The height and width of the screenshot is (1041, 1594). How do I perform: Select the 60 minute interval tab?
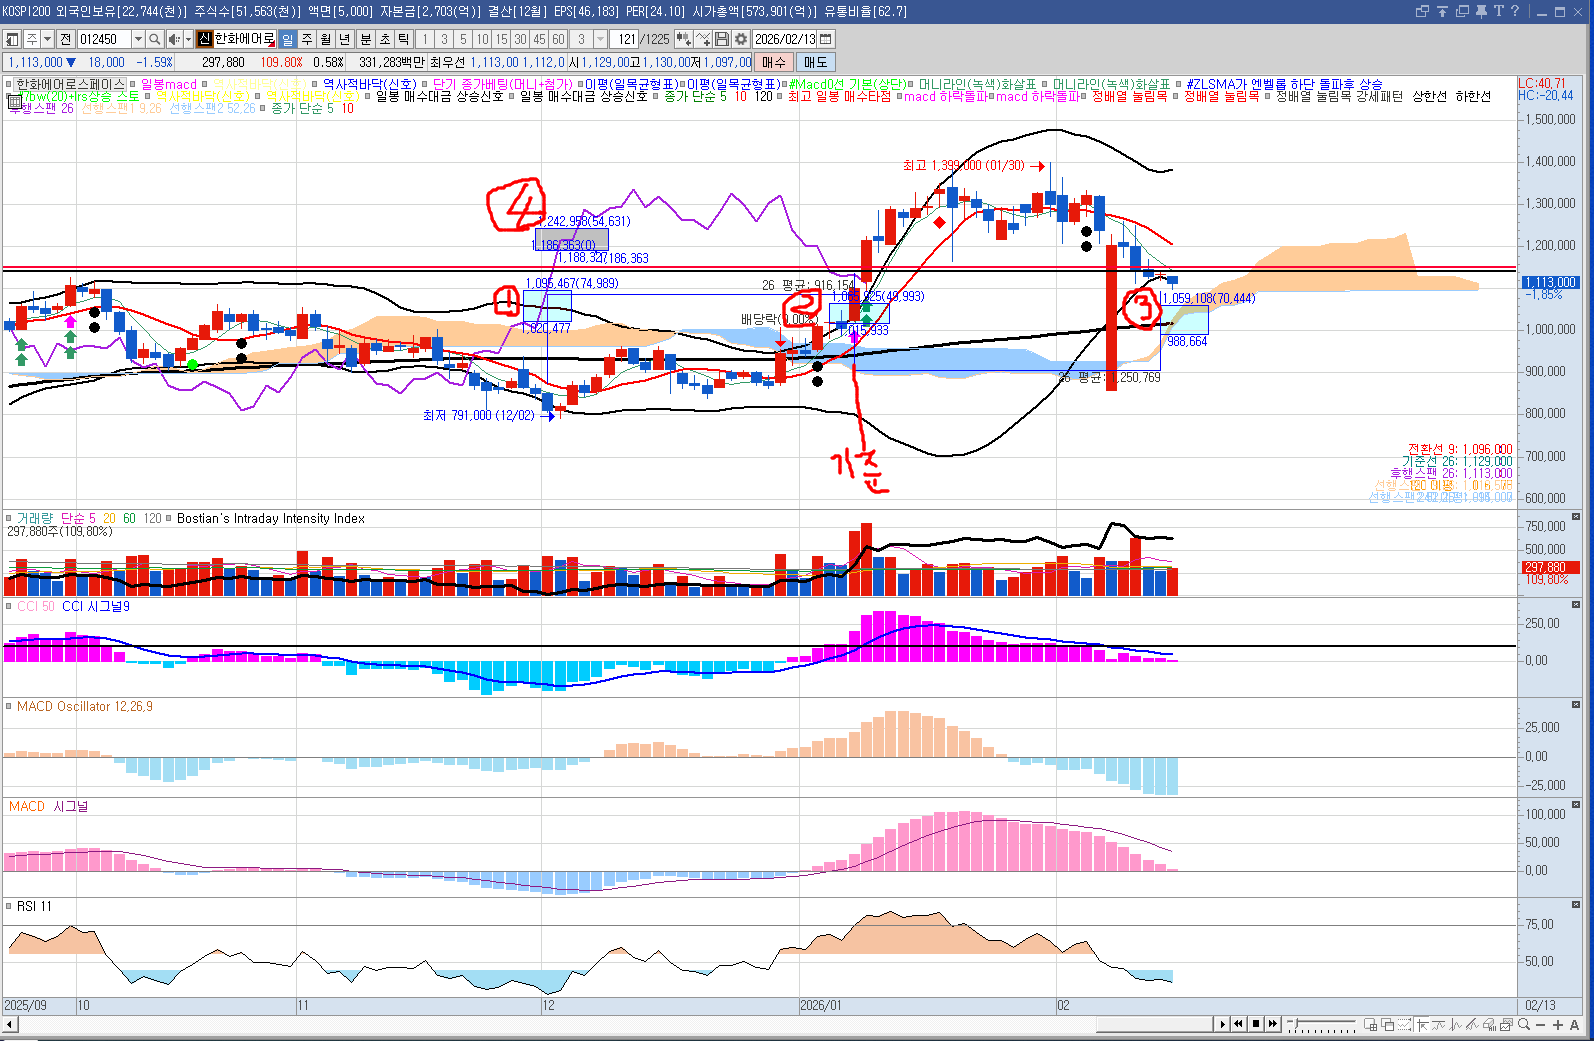pyautogui.click(x=558, y=39)
